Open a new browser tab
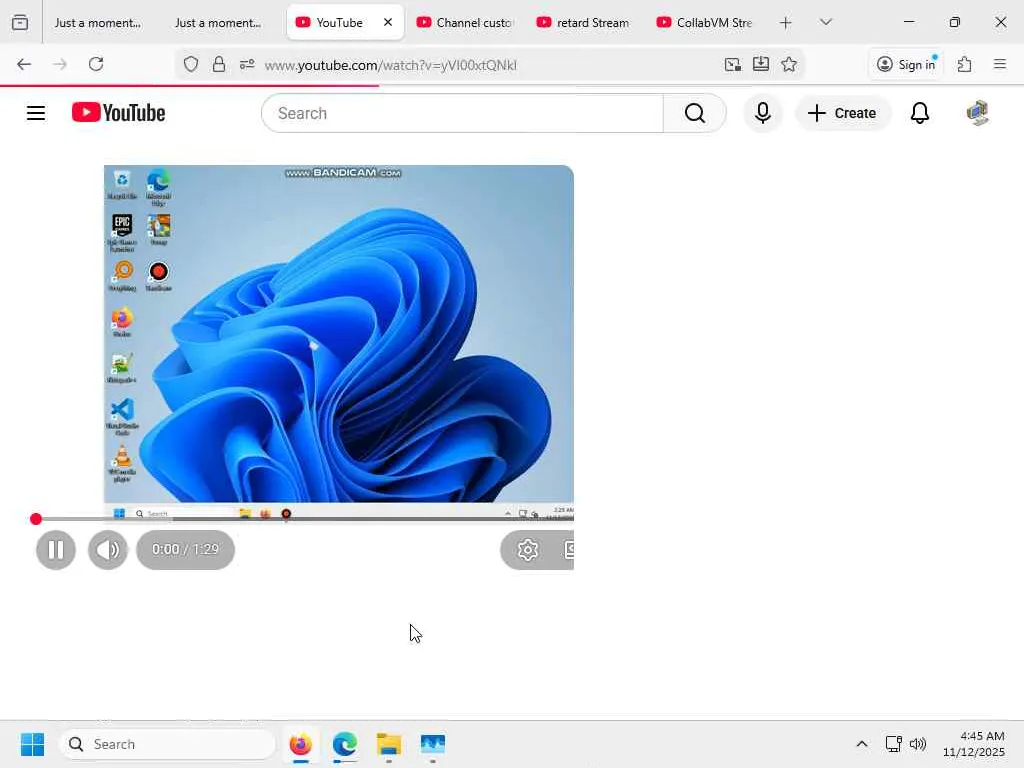 tap(786, 23)
